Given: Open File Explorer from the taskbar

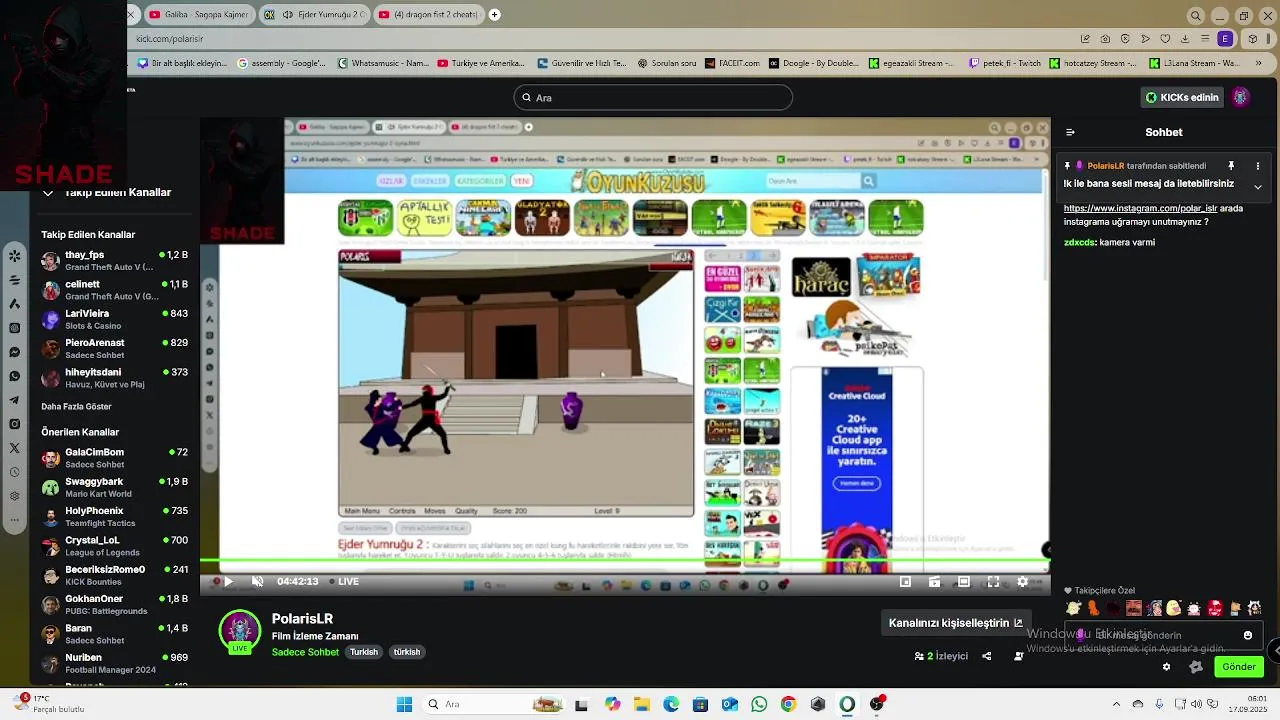Looking at the screenshot, I should 641,704.
